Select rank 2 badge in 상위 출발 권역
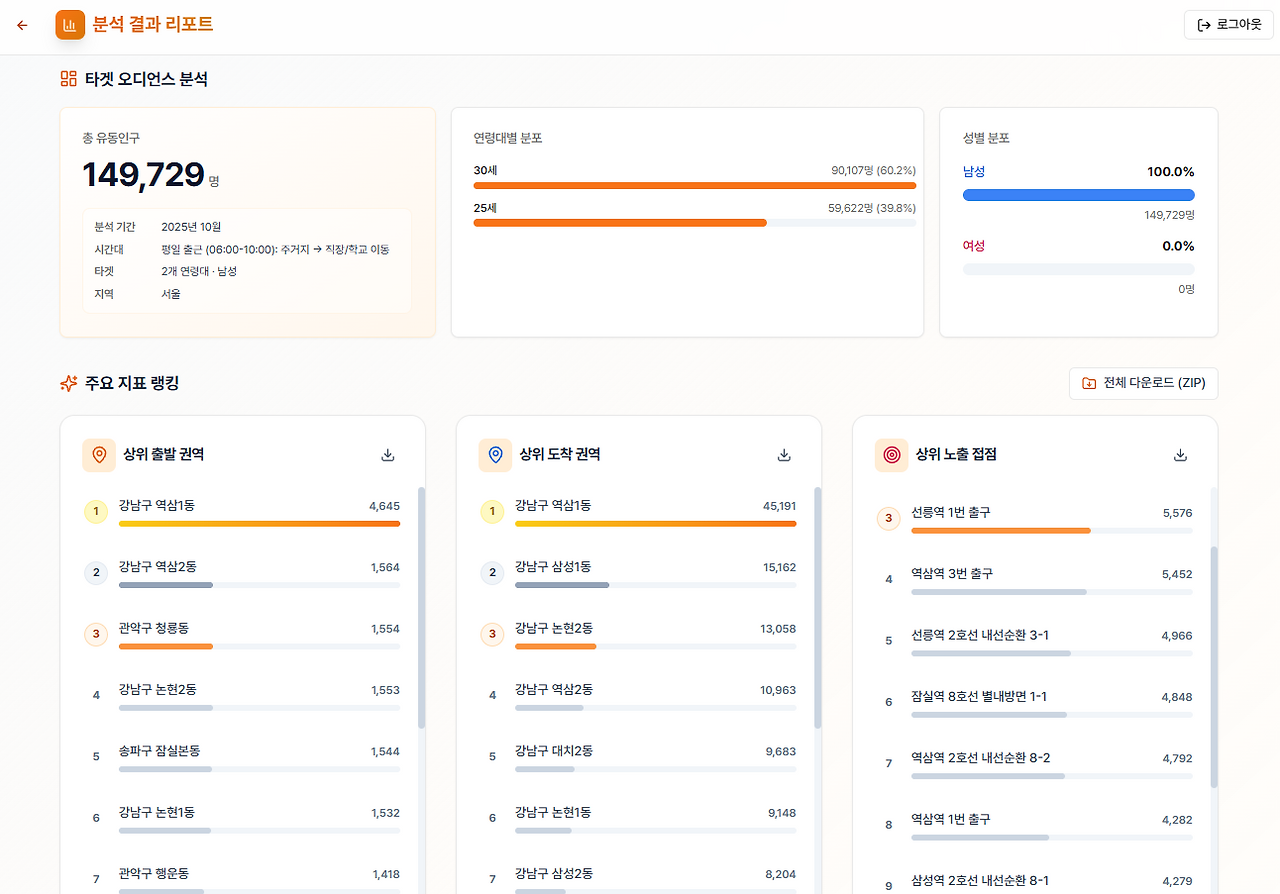 [x=96, y=573]
